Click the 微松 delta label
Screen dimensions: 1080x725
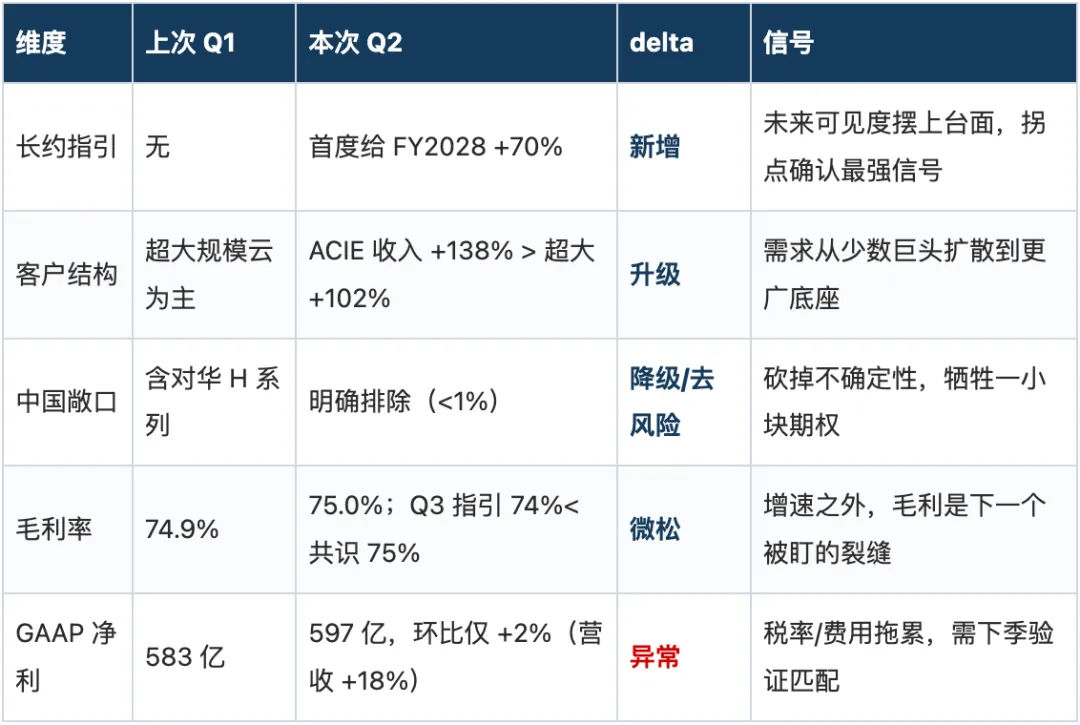[x=654, y=529]
